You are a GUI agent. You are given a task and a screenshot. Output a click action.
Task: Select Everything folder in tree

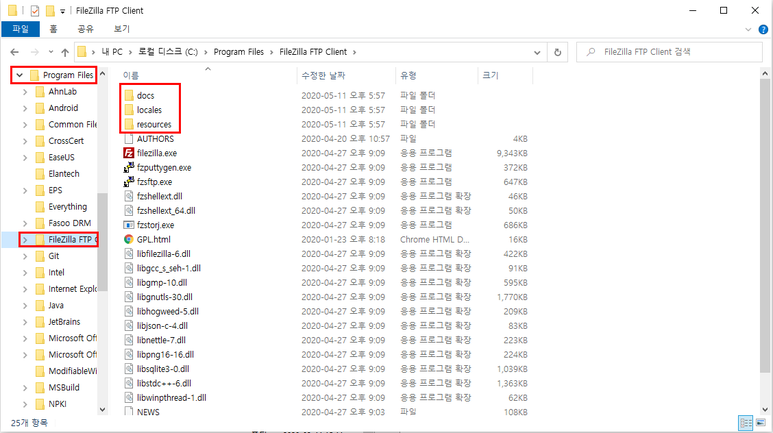68,207
